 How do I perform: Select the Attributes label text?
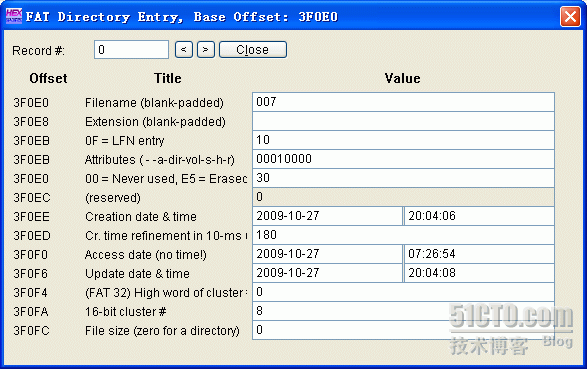160,160
